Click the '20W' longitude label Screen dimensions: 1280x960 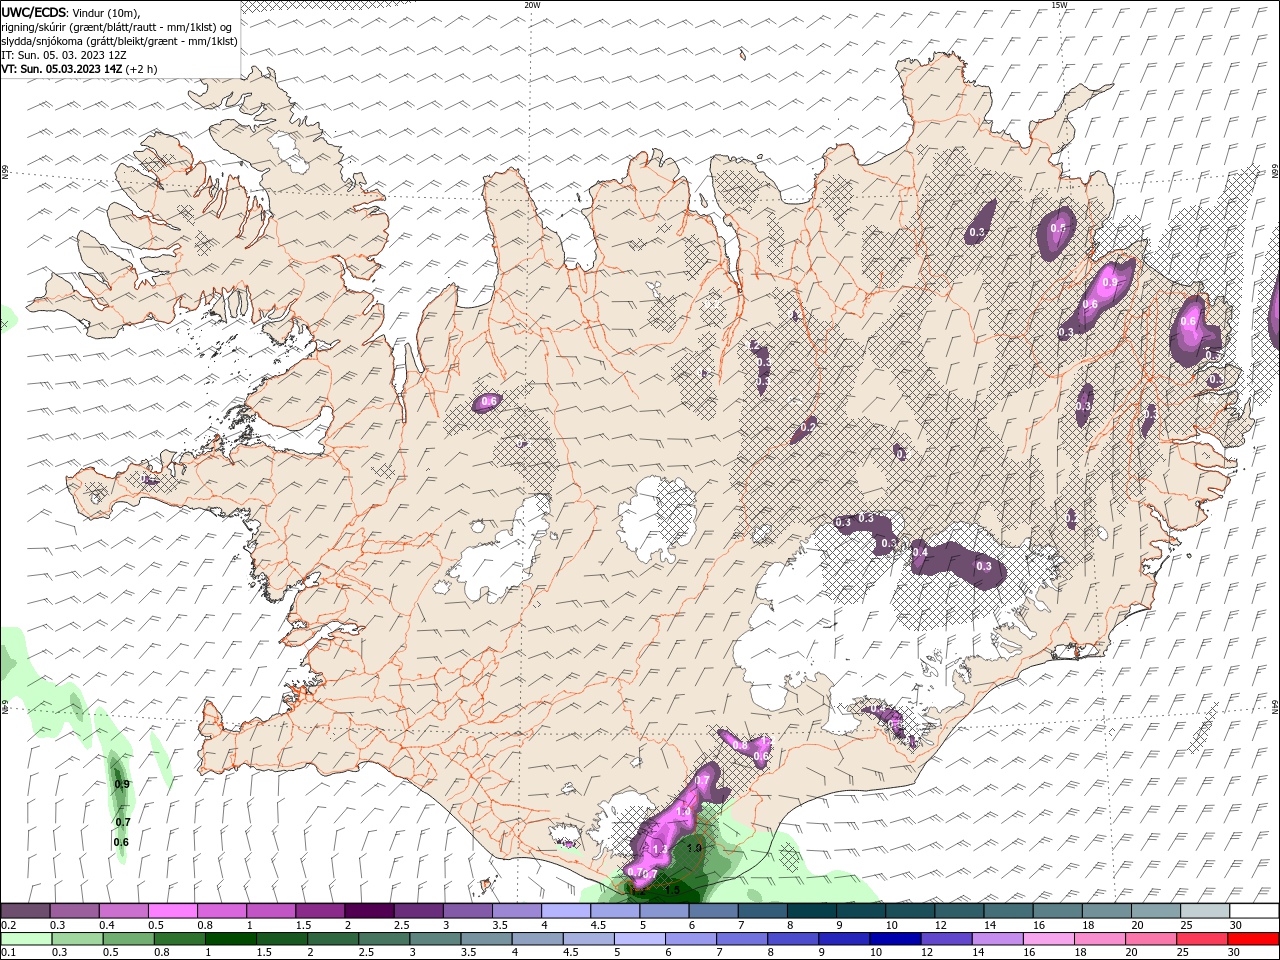click(x=532, y=5)
